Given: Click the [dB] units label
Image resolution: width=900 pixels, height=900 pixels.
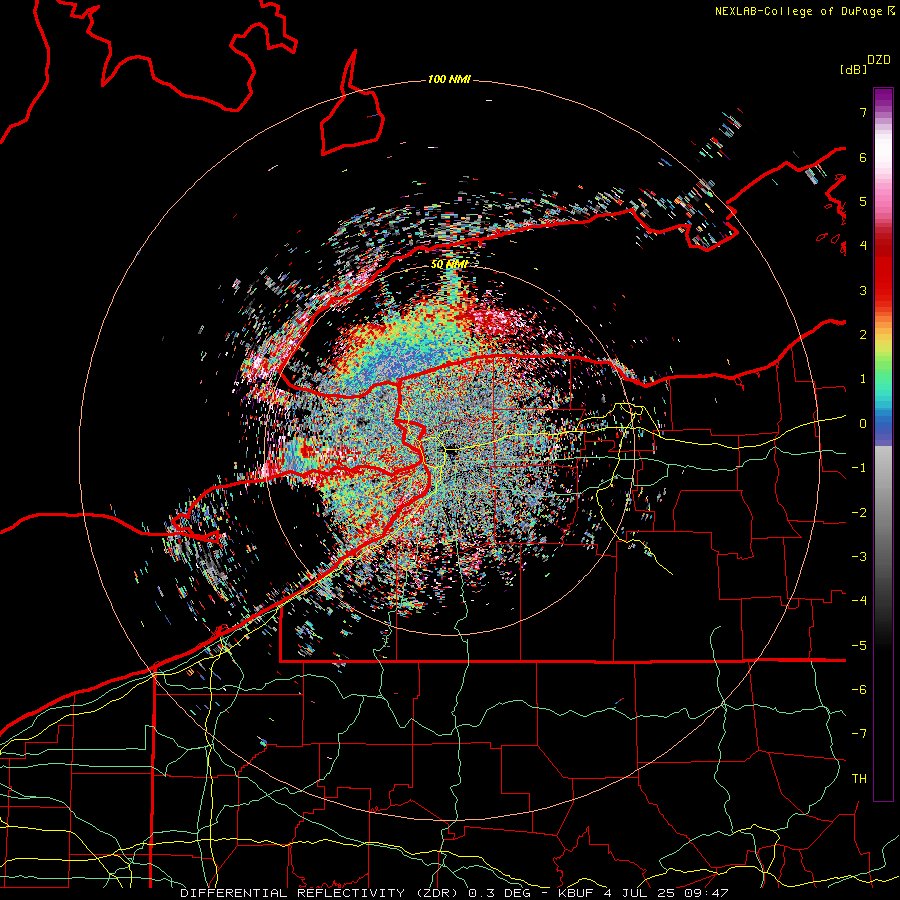Looking at the screenshot, I should (854, 69).
